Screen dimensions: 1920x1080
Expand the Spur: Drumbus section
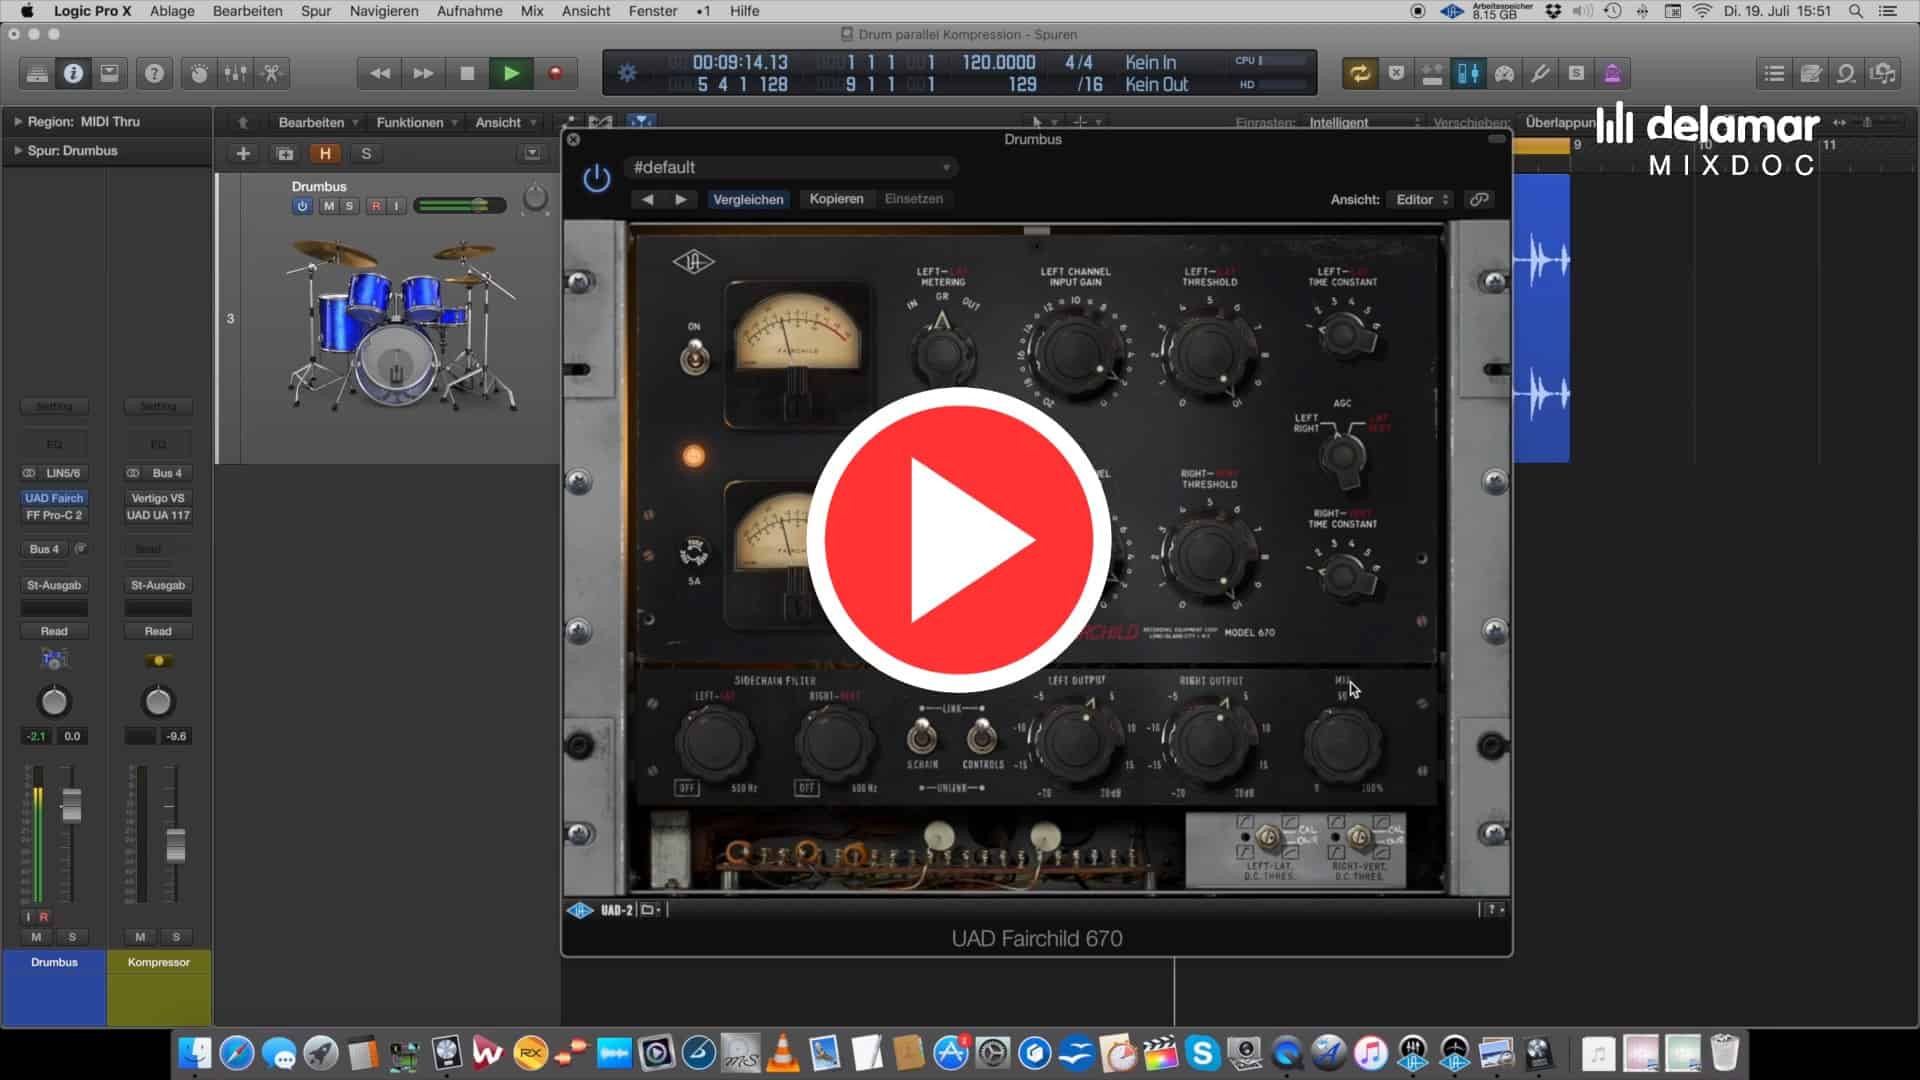click(17, 150)
